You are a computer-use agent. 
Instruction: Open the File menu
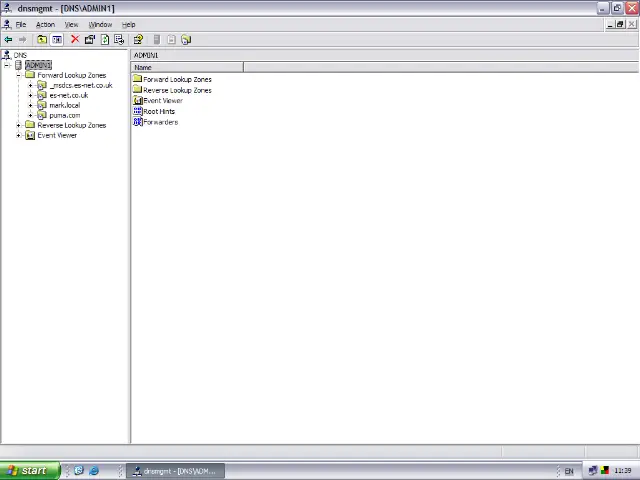pyautogui.click(x=21, y=24)
